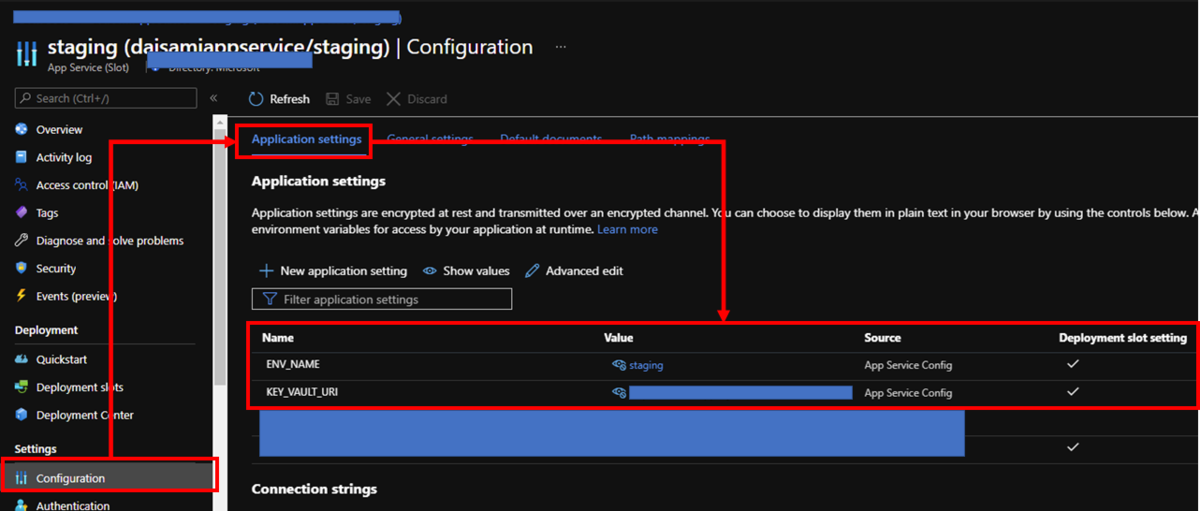This screenshot has height=511, width=1200.
Task: Collapse the sidebar with double chevron
Action: 213,98
